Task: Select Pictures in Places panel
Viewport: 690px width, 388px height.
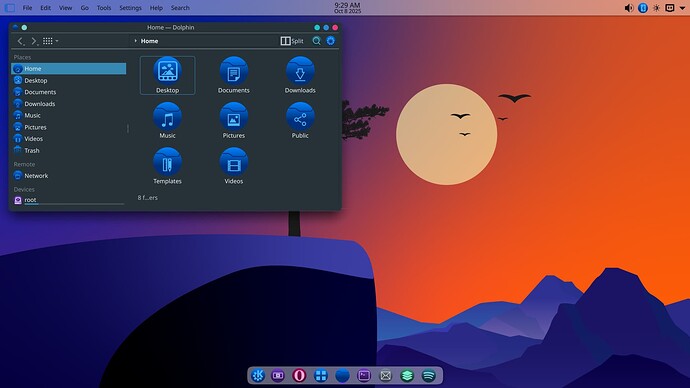Action: [69, 127]
